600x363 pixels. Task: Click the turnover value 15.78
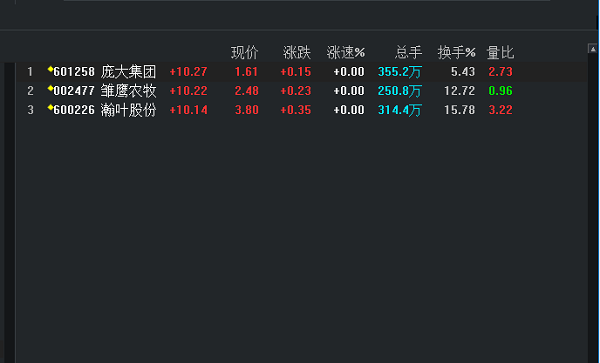pos(460,110)
